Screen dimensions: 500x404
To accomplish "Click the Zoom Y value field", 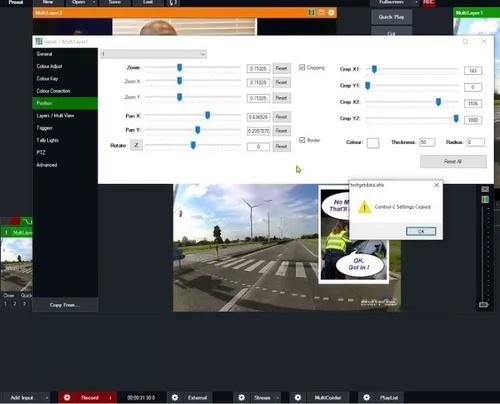I will click(258, 98).
